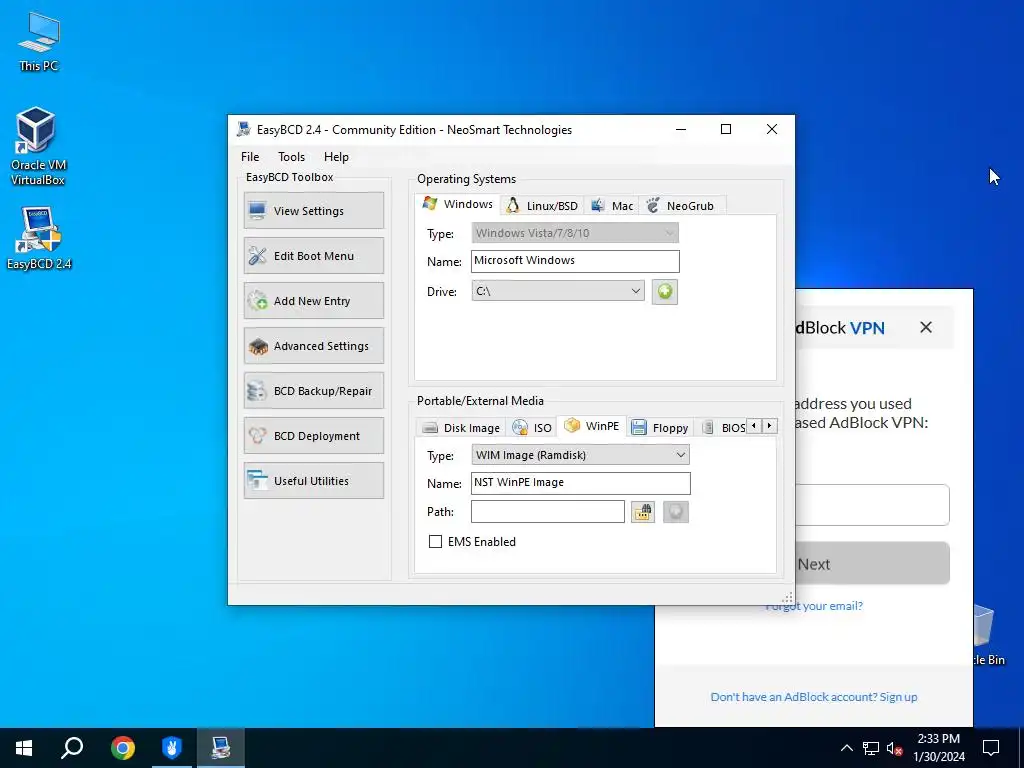Click the AdBlock VPN email input field

872,505
